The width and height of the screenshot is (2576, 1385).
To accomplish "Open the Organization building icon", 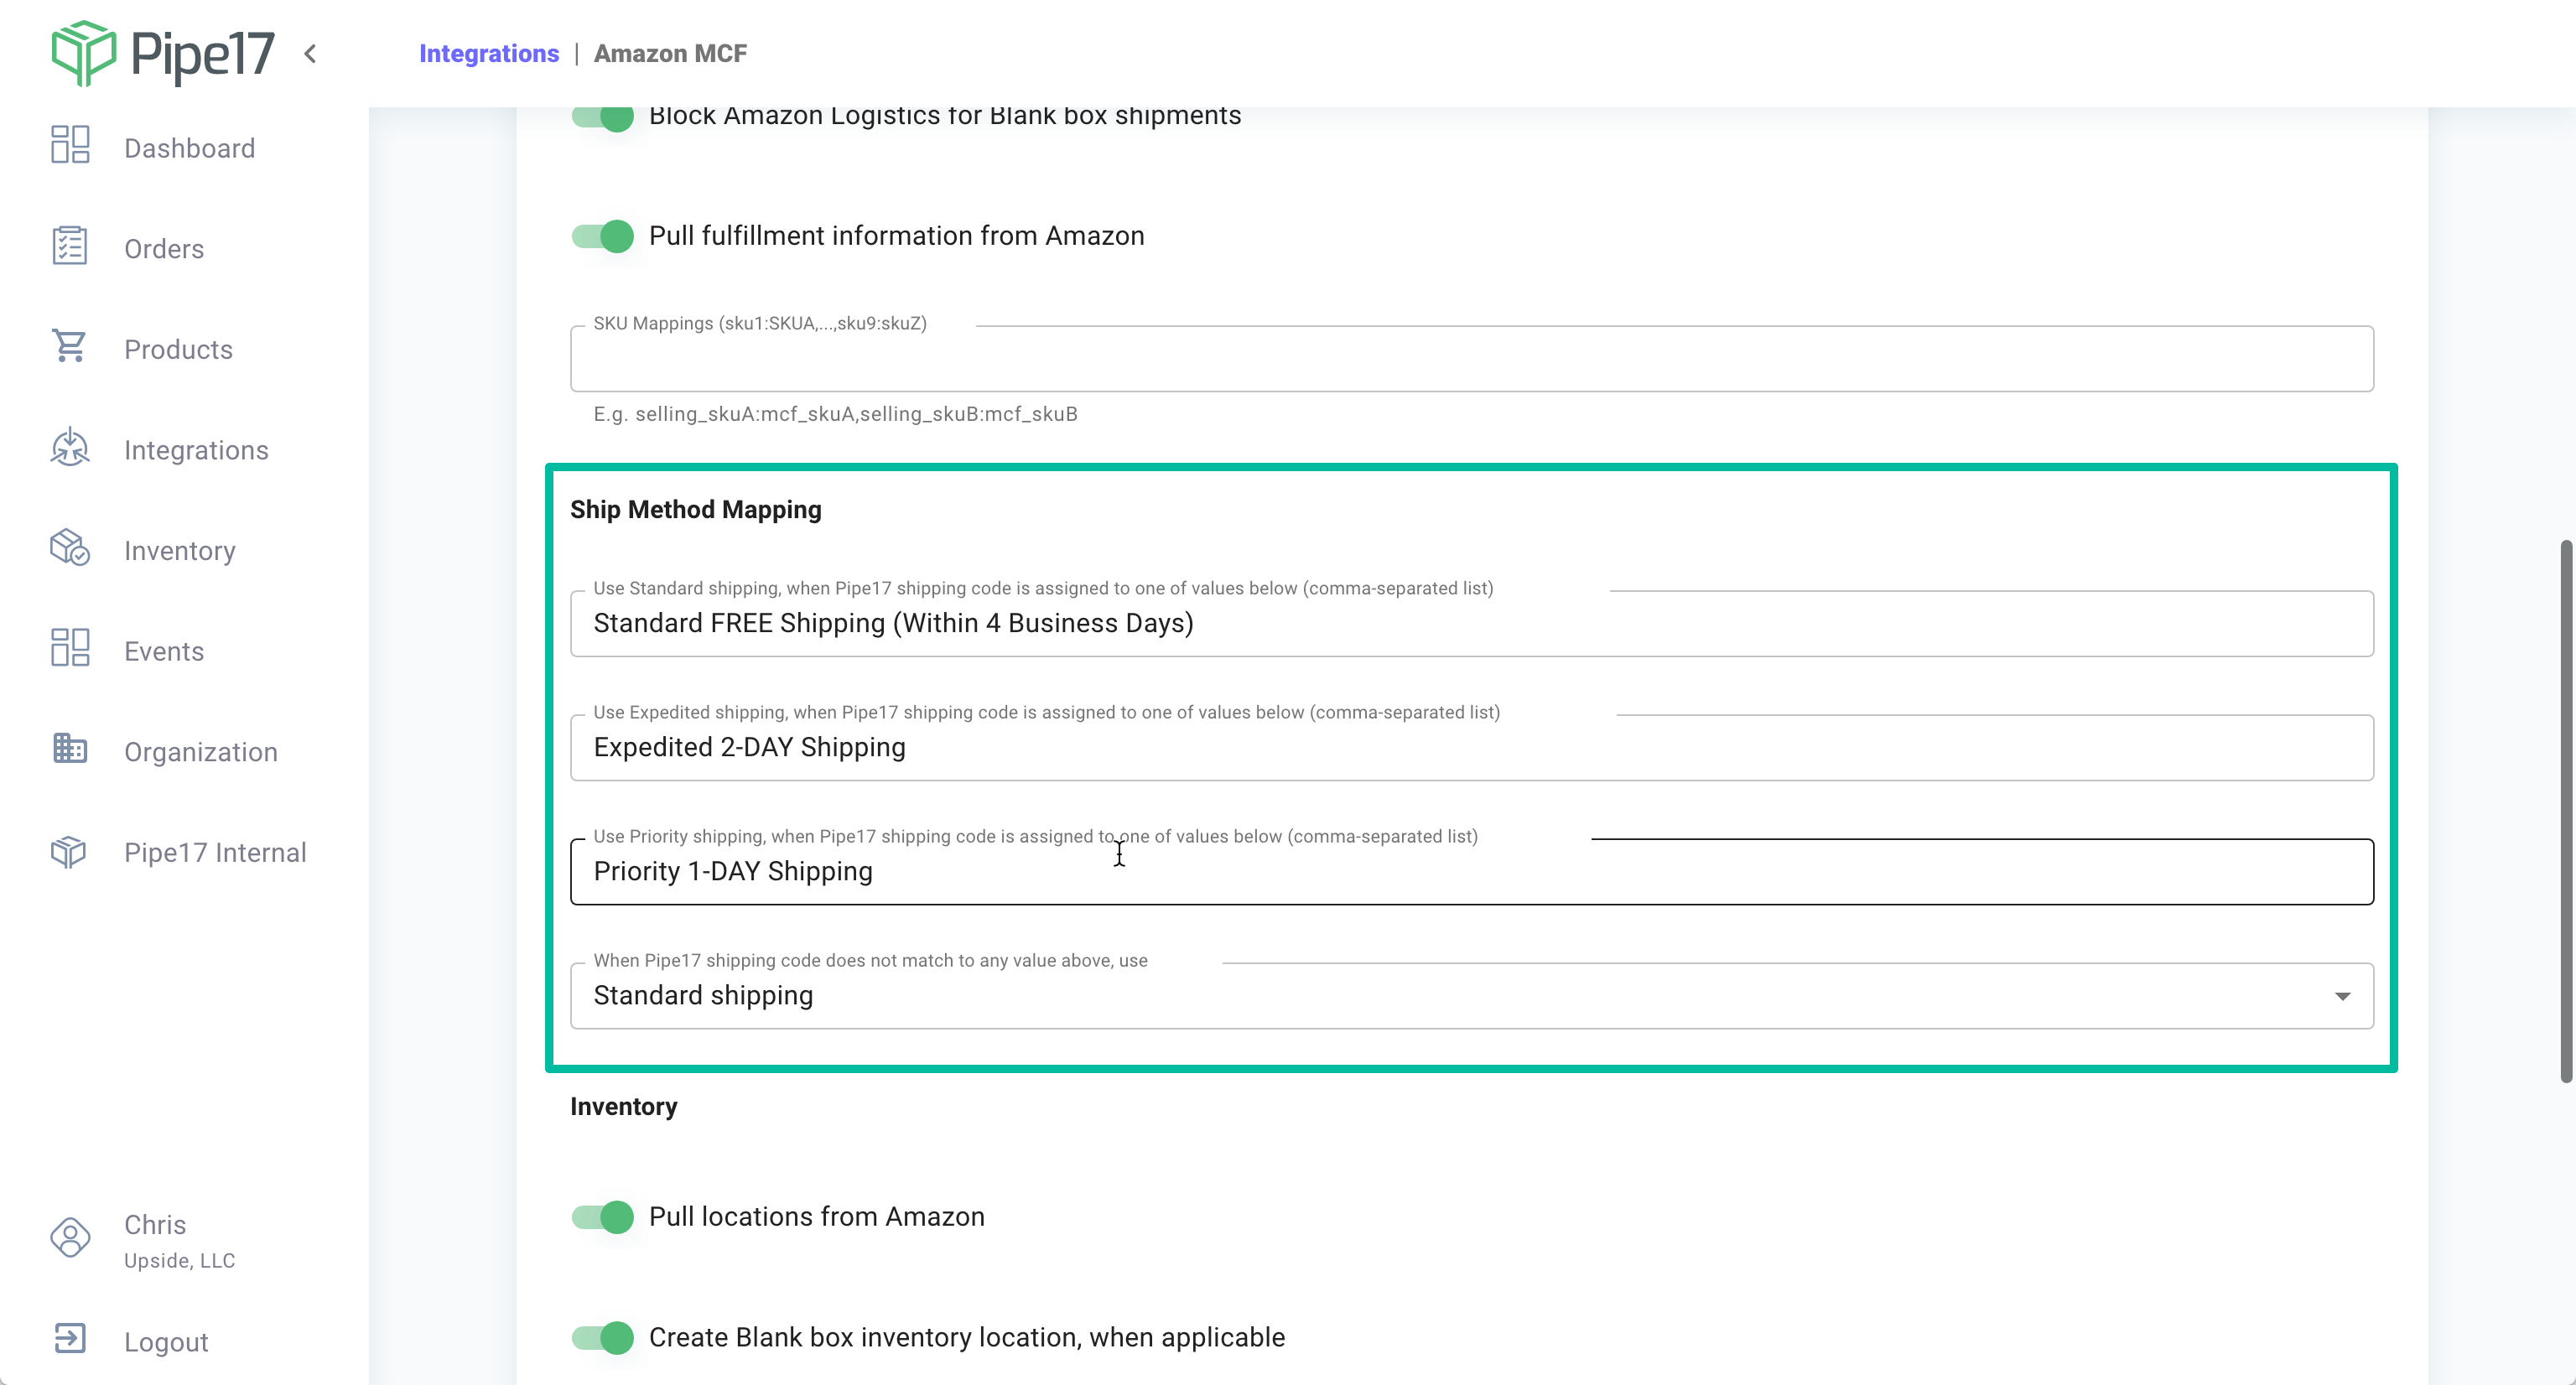I will (x=70, y=749).
